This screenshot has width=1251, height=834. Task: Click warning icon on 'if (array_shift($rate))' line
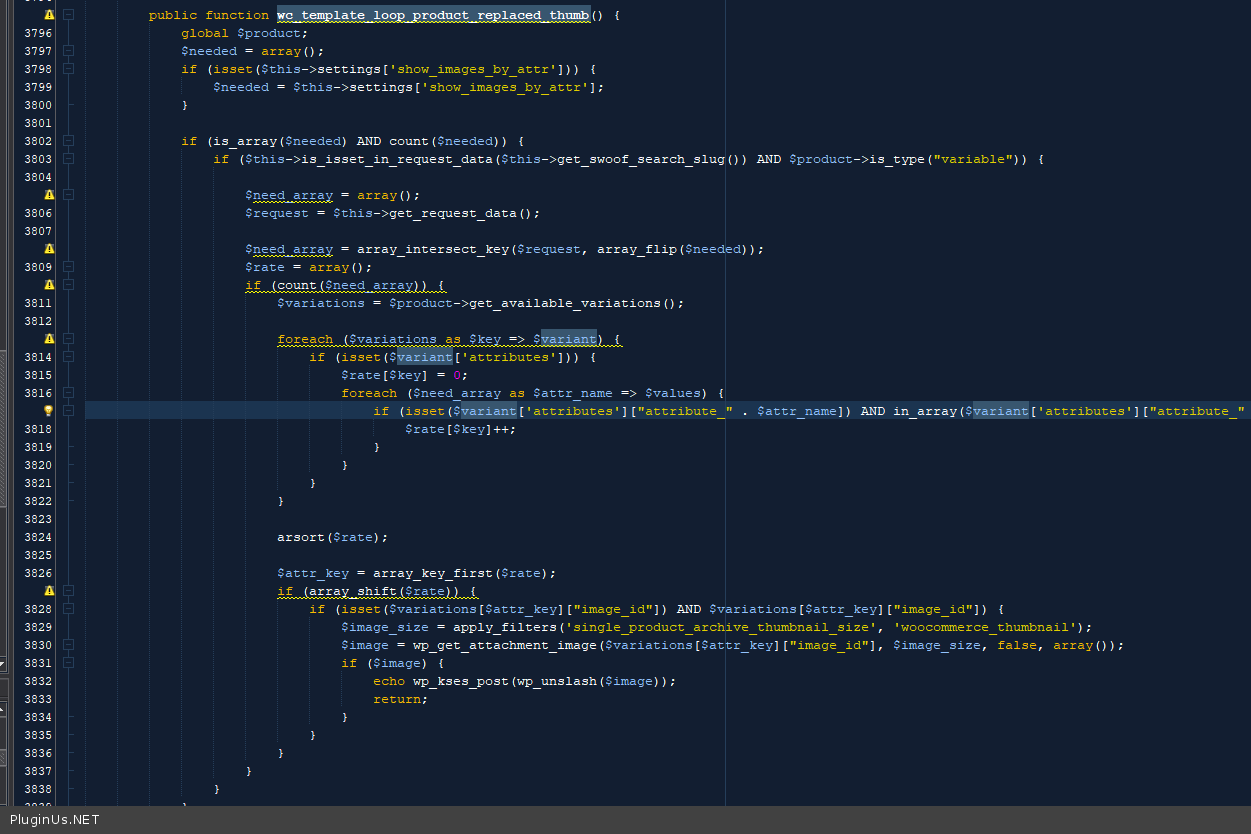[49, 591]
